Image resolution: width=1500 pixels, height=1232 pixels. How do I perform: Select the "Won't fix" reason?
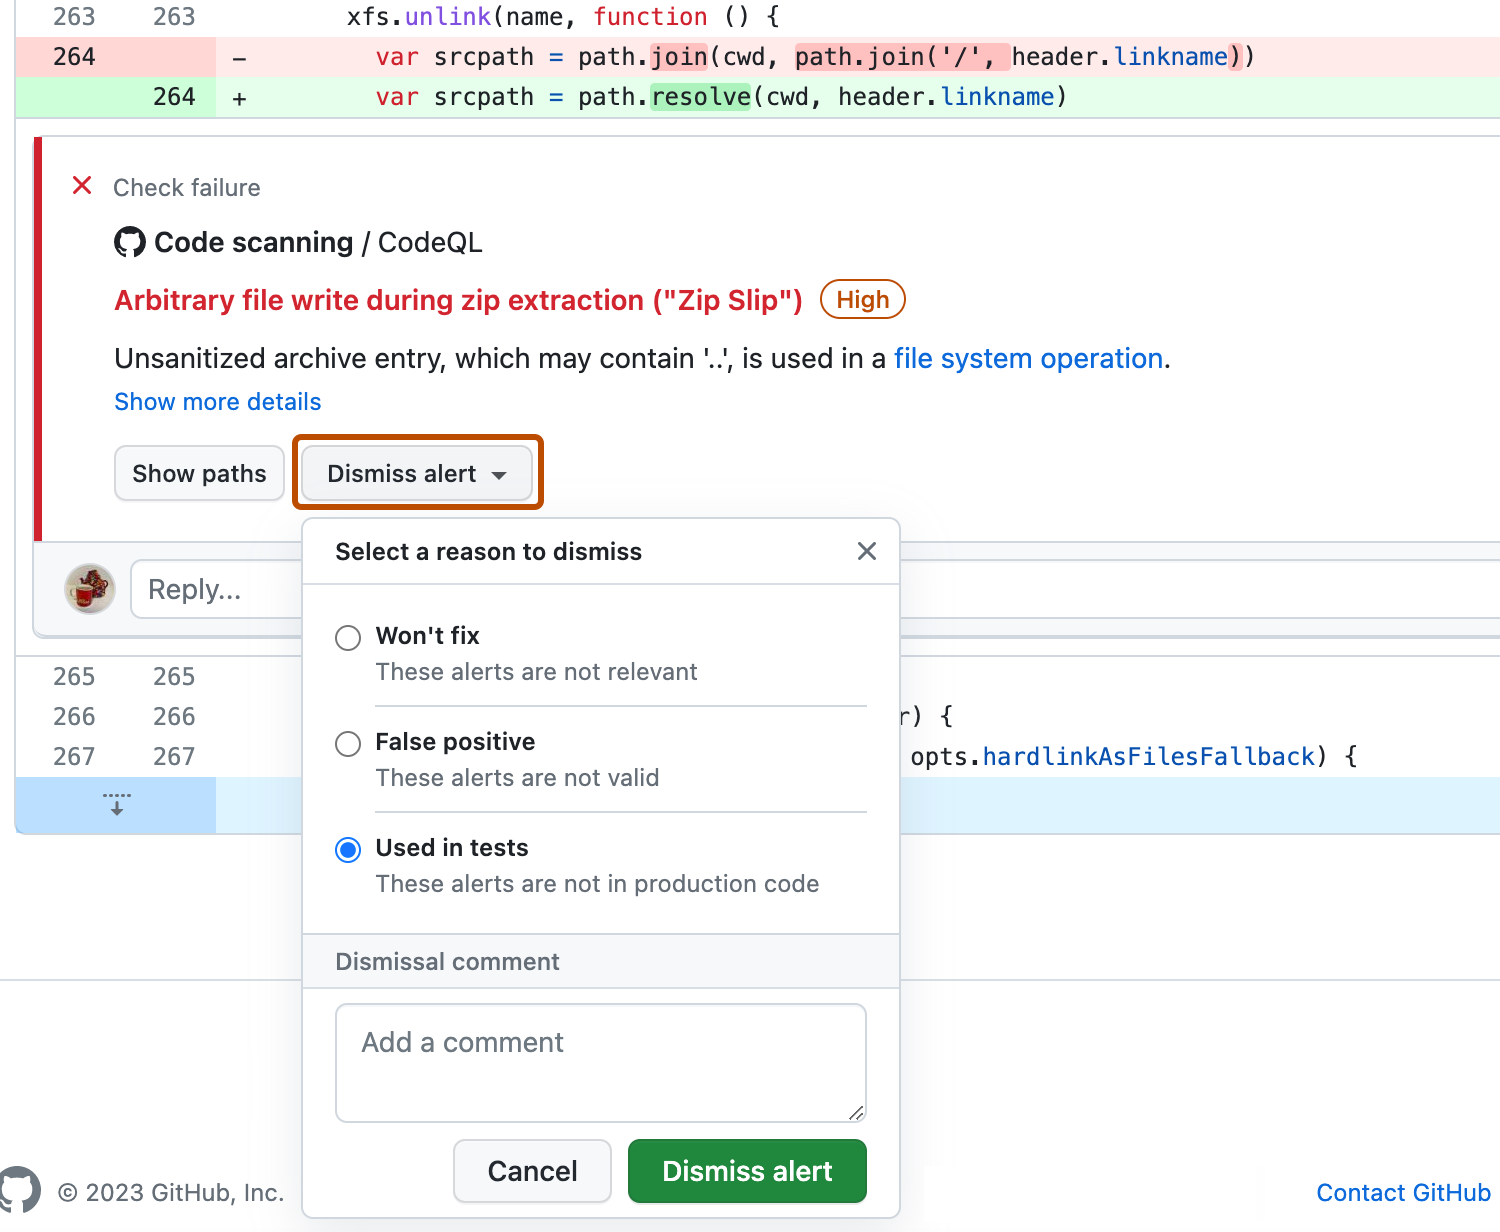tap(347, 637)
